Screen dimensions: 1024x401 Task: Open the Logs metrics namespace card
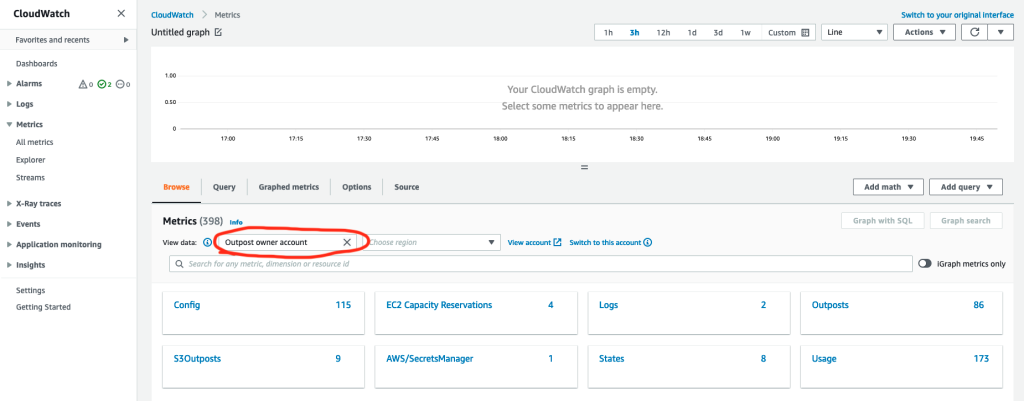point(688,313)
